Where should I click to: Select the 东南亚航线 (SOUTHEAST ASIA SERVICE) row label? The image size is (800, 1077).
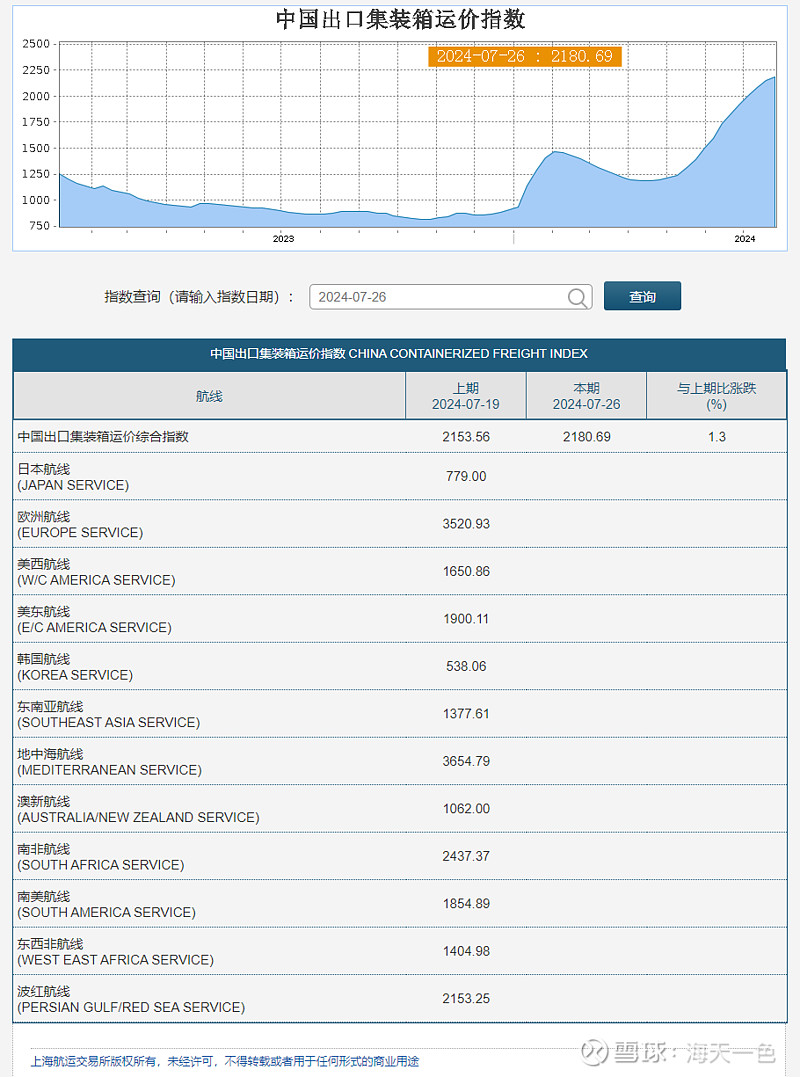108,714
